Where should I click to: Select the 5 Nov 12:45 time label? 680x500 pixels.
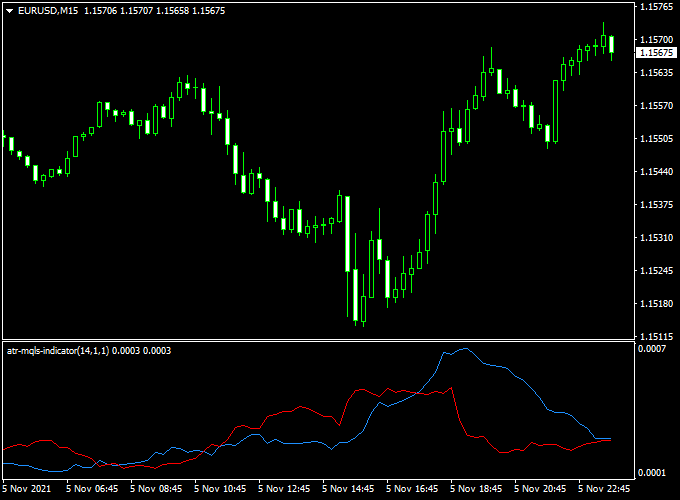(284, 489)
